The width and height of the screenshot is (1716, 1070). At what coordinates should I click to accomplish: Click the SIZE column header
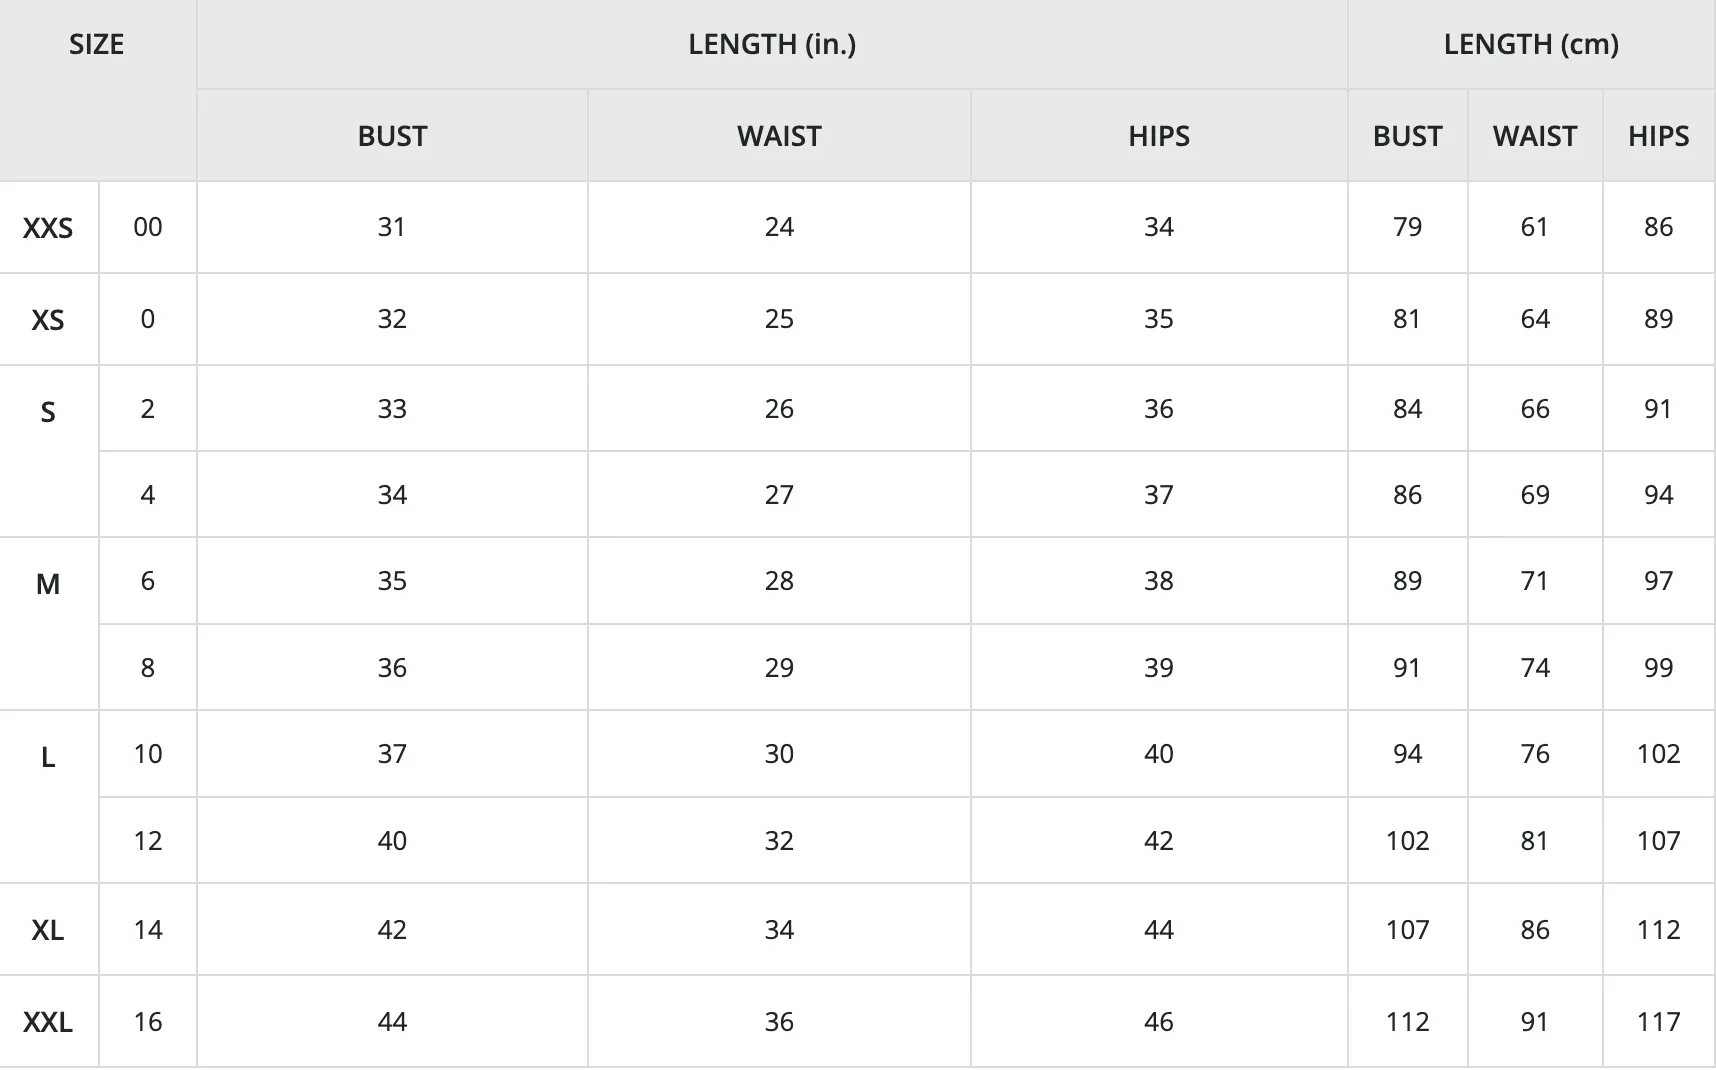[97, 44]
